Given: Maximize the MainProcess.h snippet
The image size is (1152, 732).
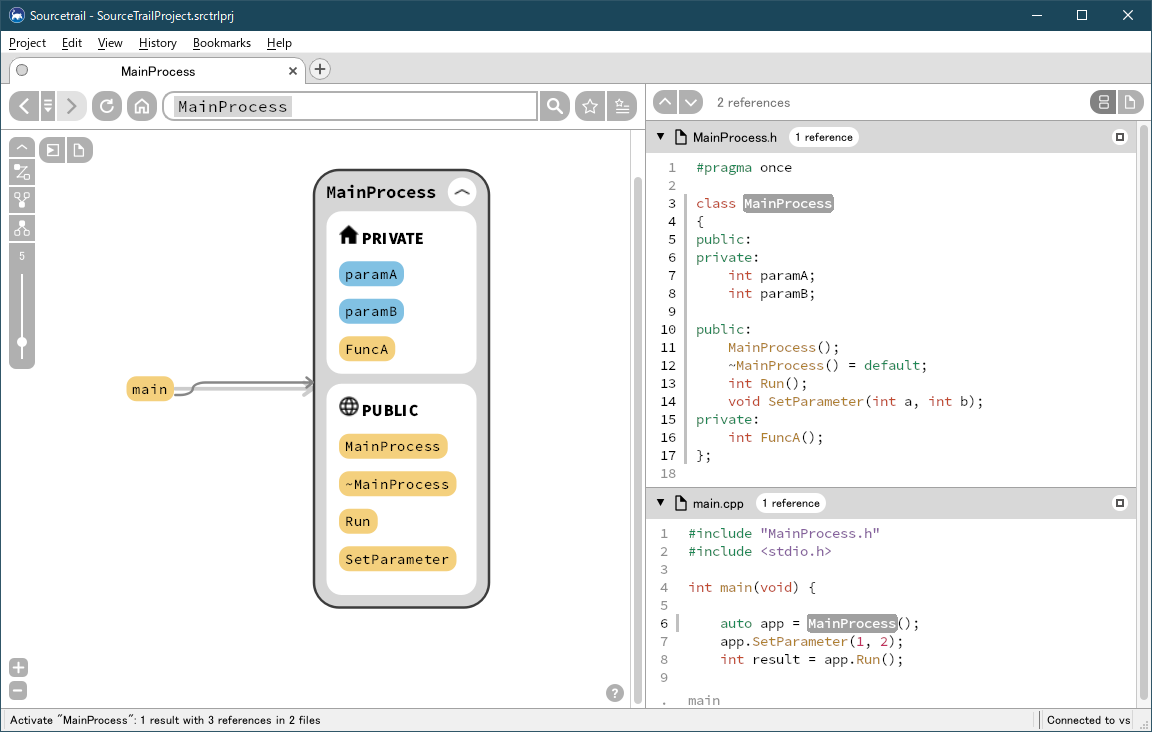Looking at the screenshot, I should [1120, 137].
